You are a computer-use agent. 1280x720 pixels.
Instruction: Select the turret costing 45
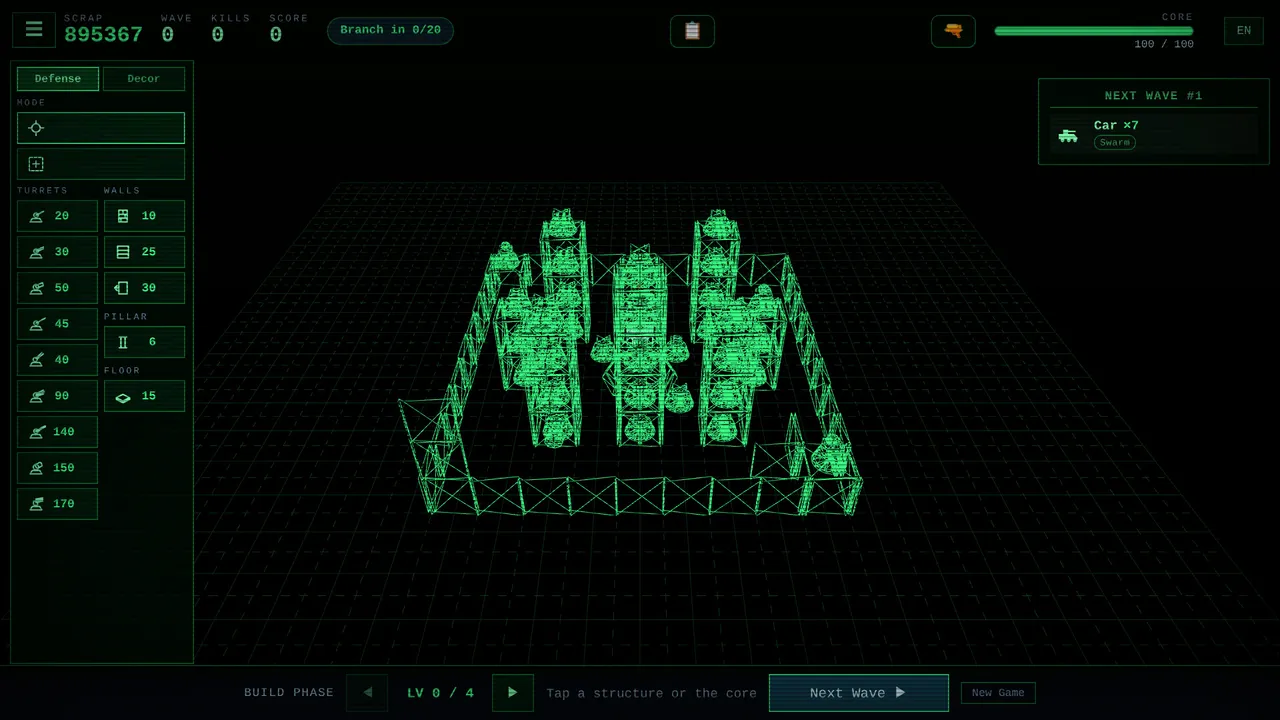coord(57,324)
